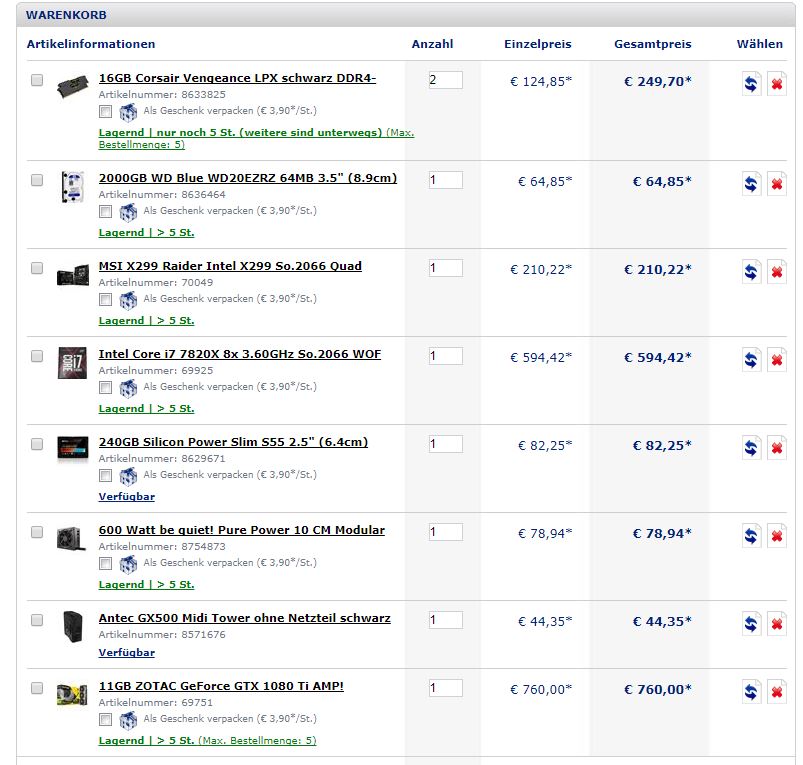The width and height of the screenshot is (803, 765).
Task: Check the ZOTAC GeForce row checkbox
Action: pyautogui.click(x=37, y=688)
